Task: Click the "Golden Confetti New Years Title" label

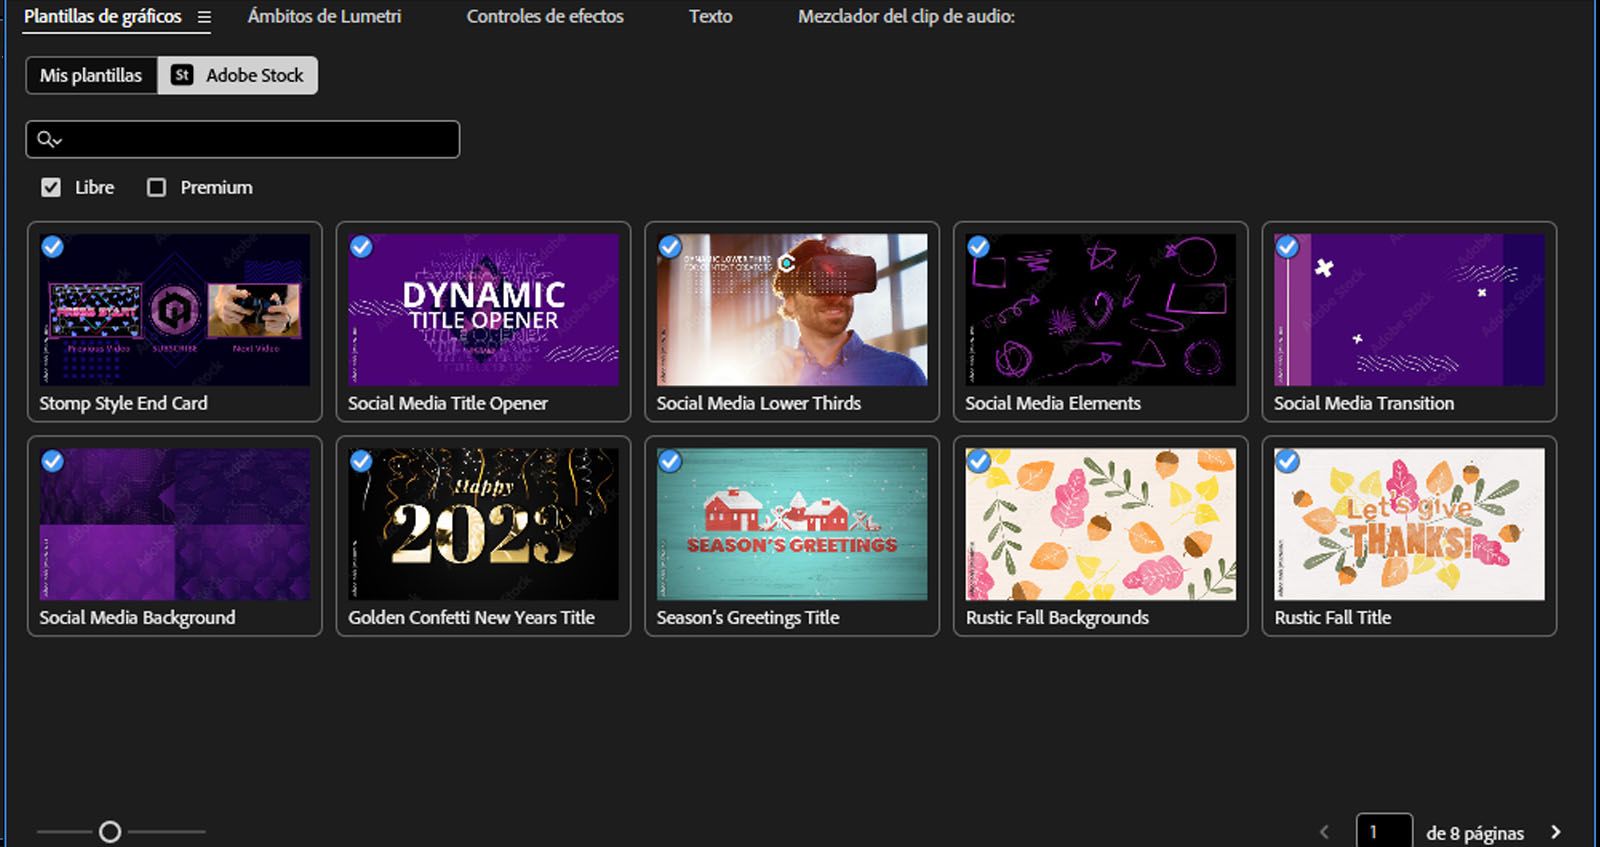Action: point(472,617)
